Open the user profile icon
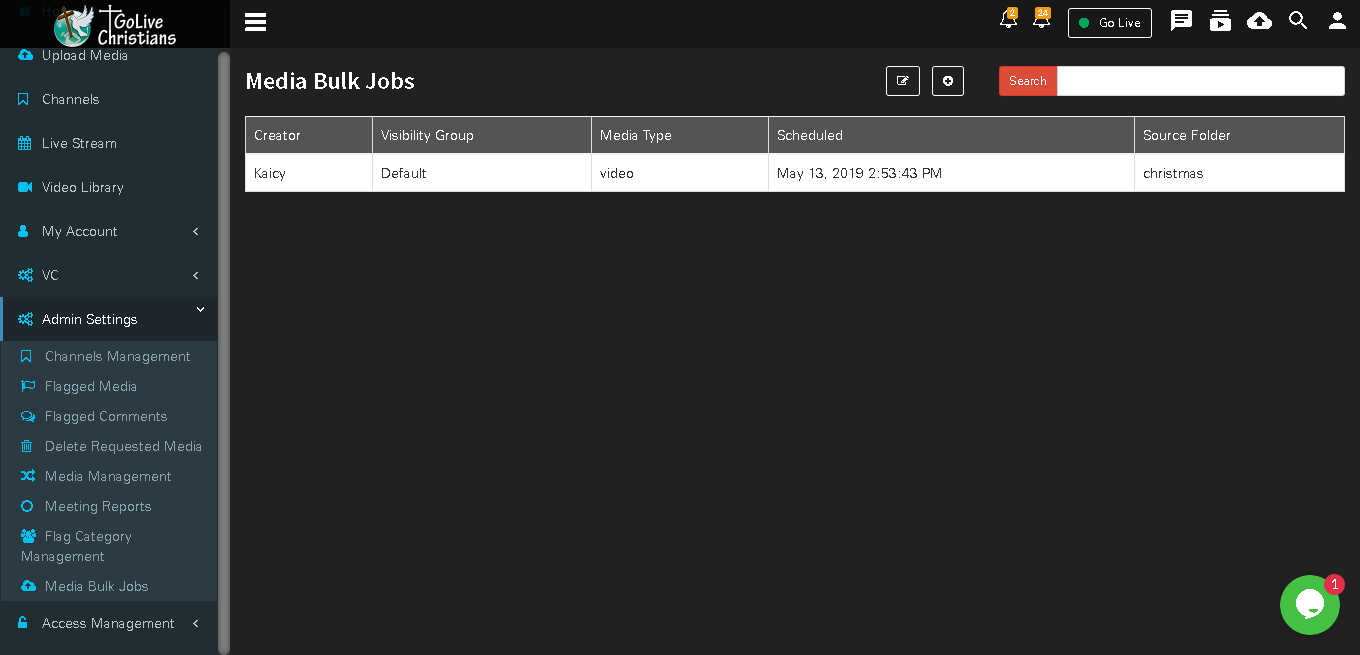1360x655 pixels. point(1337,20)
